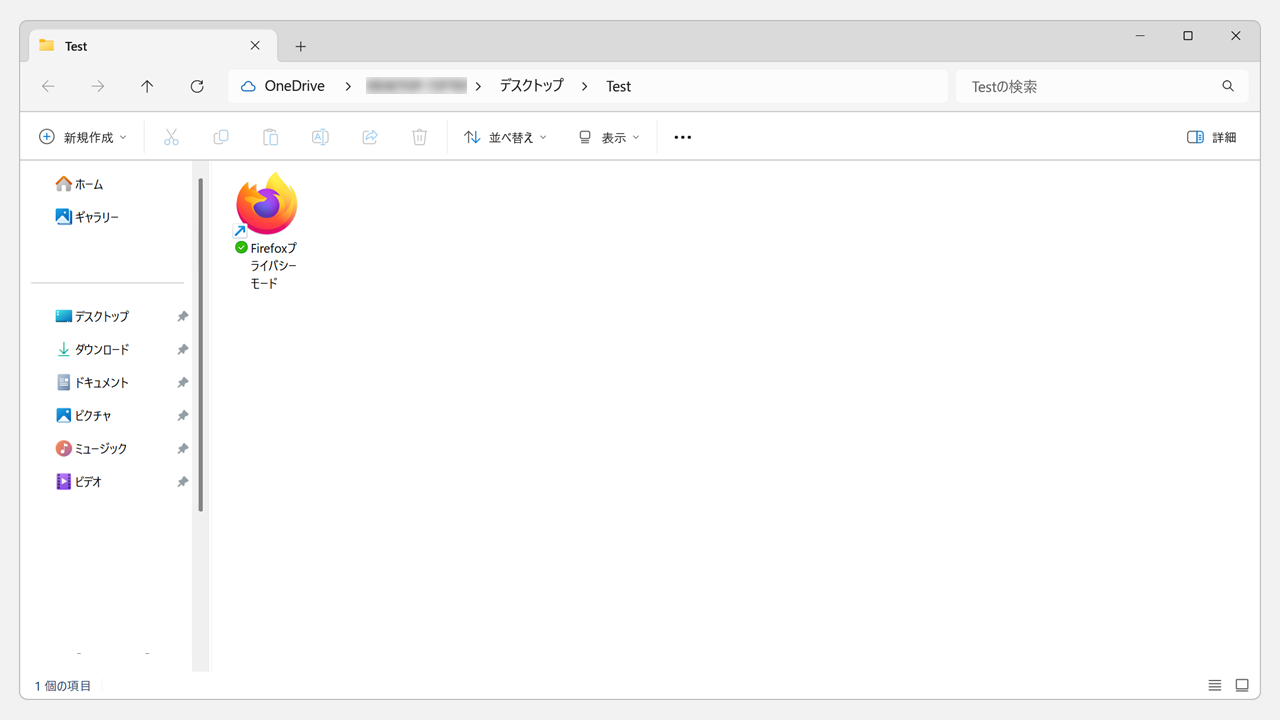Expand the 並べ替え sort dropdown
Viewport: 1280px width, 720px height.
pos(506,137)
